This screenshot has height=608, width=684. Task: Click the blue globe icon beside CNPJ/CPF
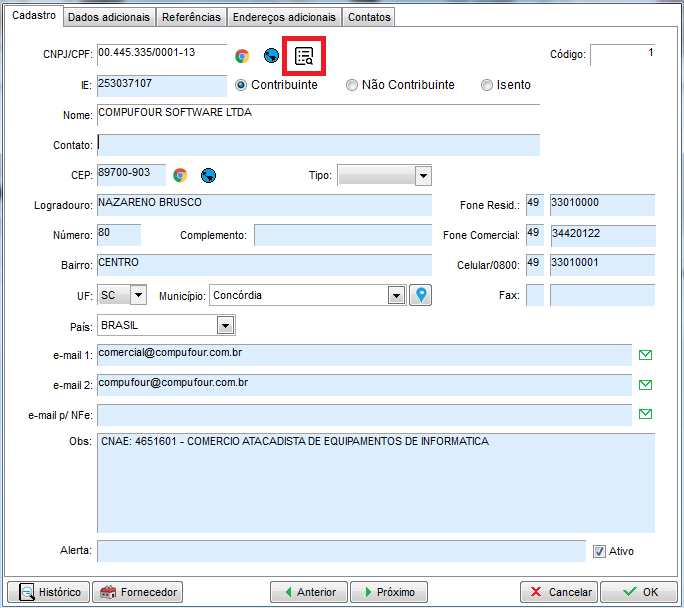271,56
